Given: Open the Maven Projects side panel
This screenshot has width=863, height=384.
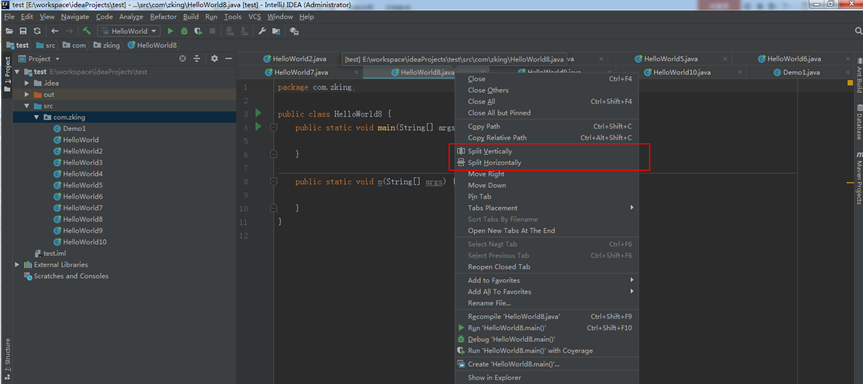Looking at the screenshot, I should coord(858,177).
